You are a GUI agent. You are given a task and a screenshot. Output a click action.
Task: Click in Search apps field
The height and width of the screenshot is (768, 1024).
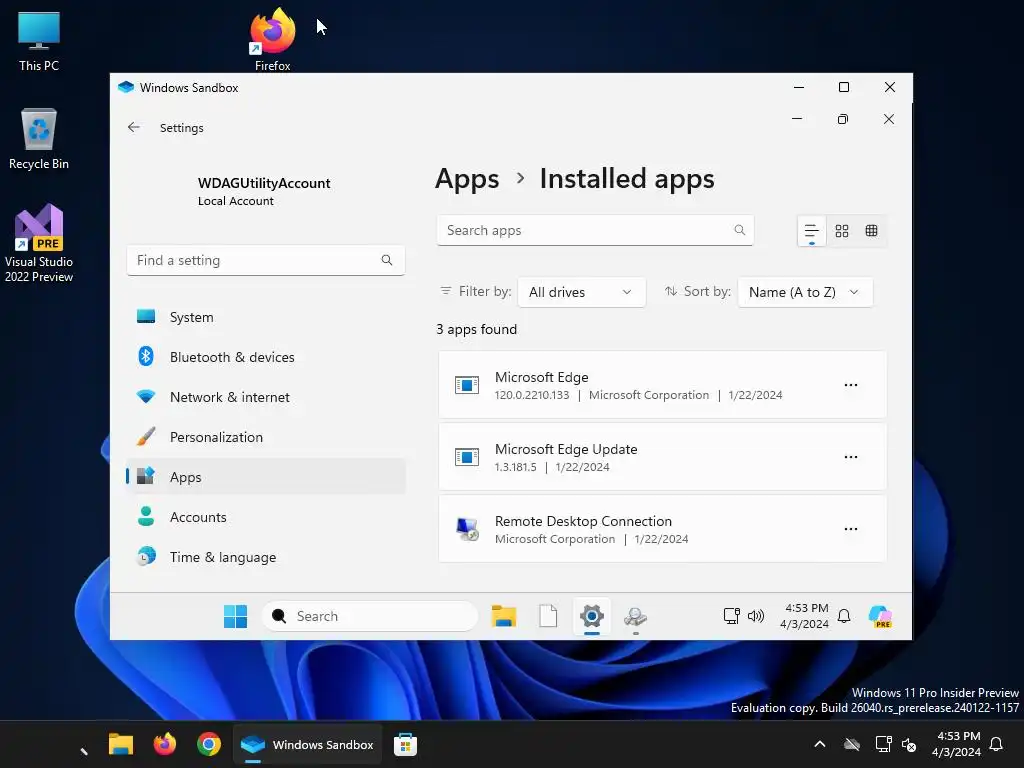point(595,230)
